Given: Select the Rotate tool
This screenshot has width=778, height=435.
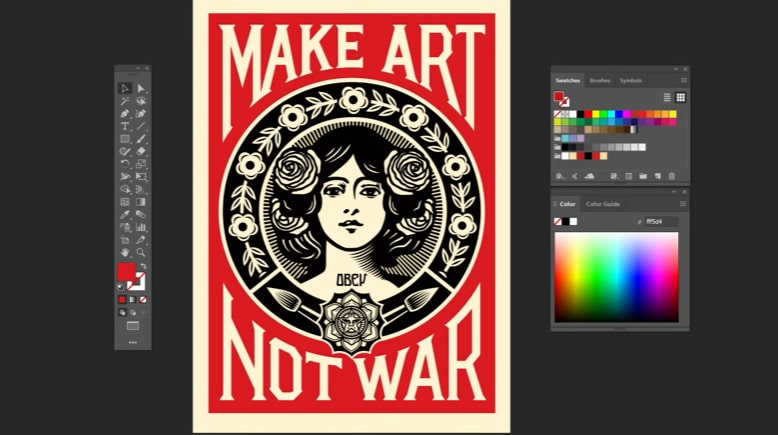Looking at the screenshot, I should [x=125, y=164].
